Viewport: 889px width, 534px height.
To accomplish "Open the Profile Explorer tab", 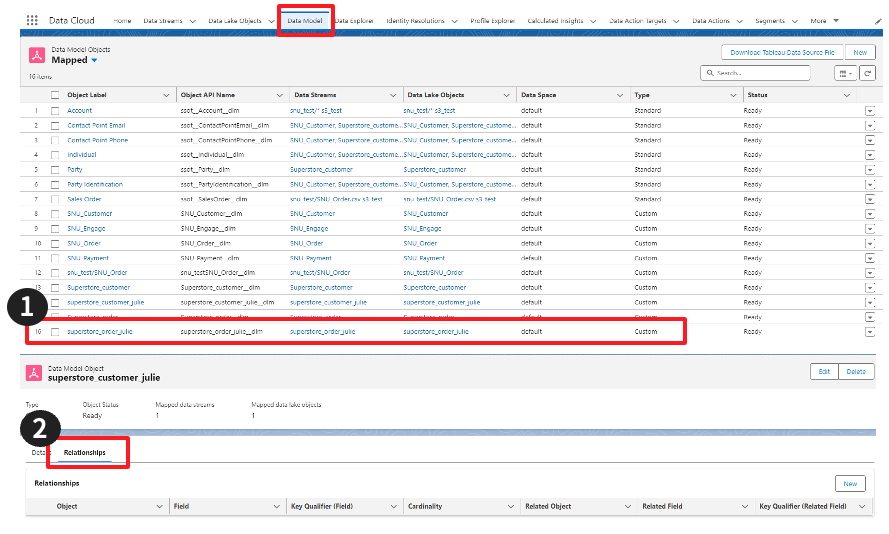I will 493,21.
